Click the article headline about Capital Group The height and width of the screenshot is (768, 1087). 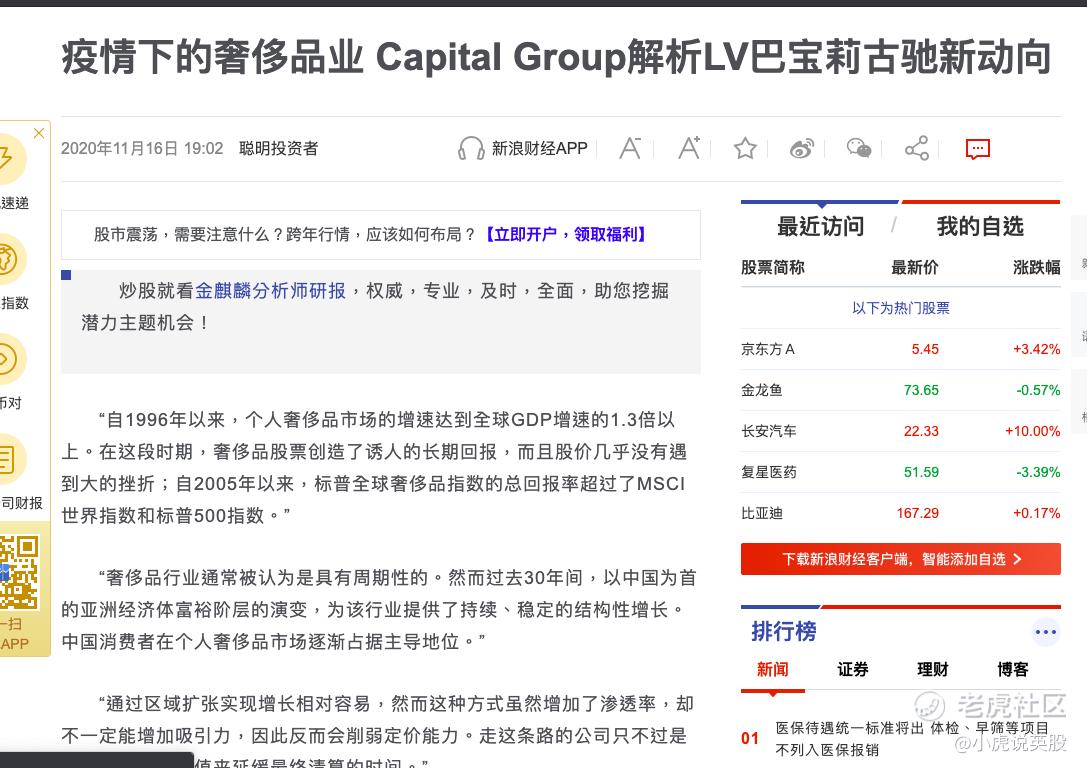(x=557, y=57)
